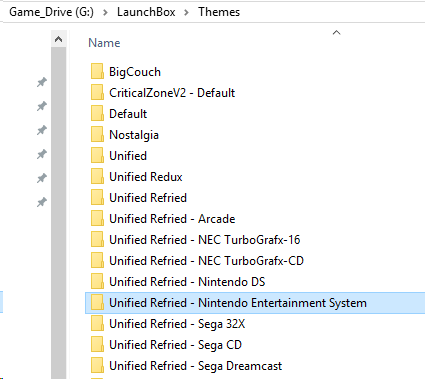Select the BigCouch folder name
Screen dimensions: 425x379
tap(135, 72)
